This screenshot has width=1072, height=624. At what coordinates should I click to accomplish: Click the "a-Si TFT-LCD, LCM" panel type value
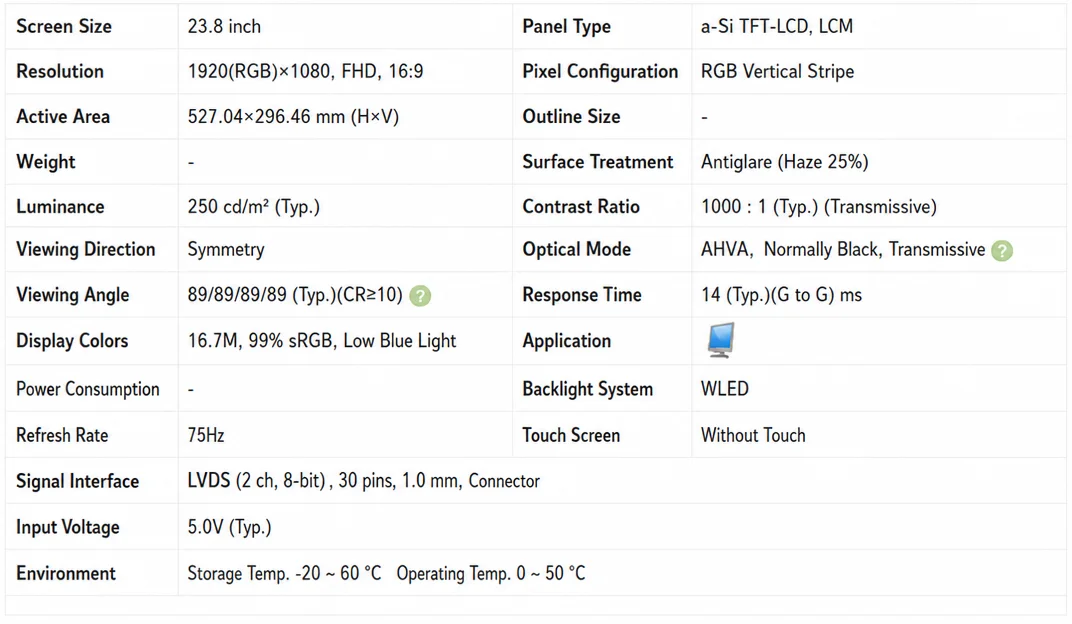point(777,27)
